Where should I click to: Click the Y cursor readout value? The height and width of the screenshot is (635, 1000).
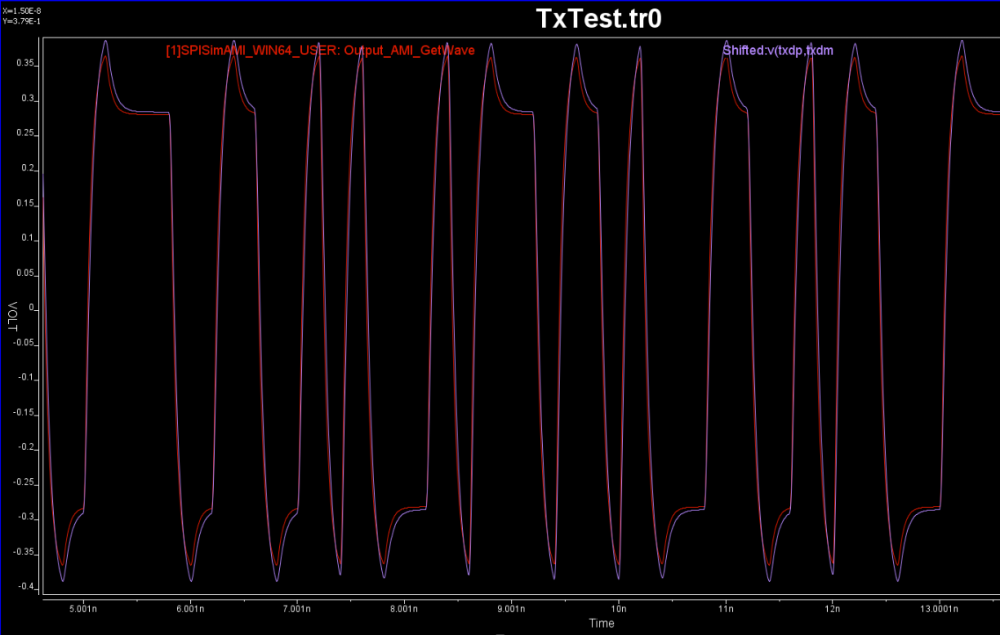[20, 19]
